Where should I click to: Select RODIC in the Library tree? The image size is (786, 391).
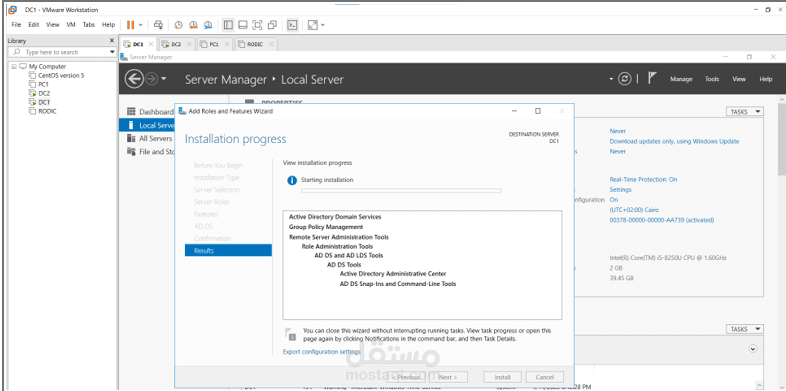coord(47,111)
